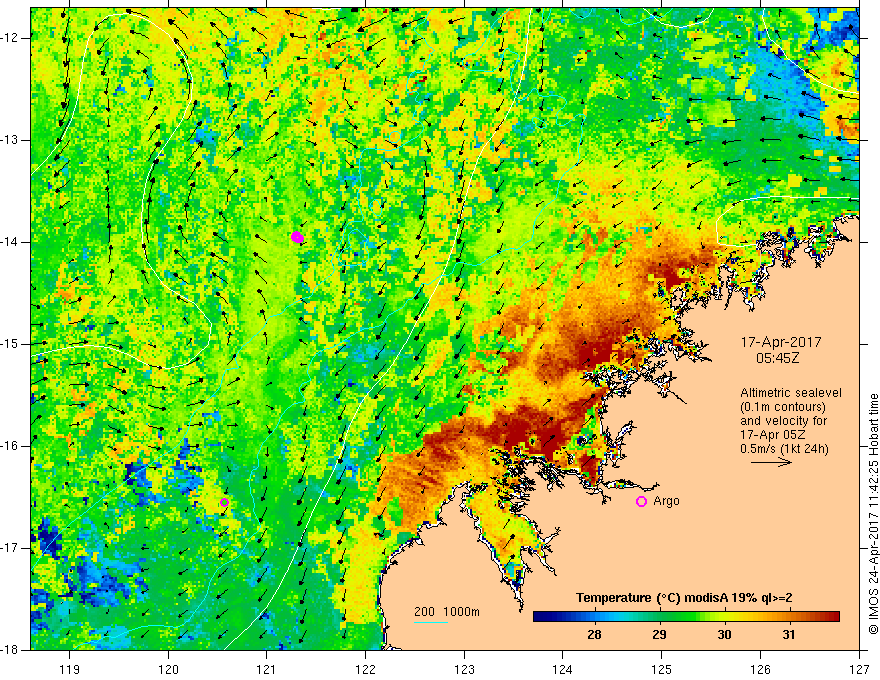
Task: Click the '120' longitude axis label
Action: click(168, 669)
